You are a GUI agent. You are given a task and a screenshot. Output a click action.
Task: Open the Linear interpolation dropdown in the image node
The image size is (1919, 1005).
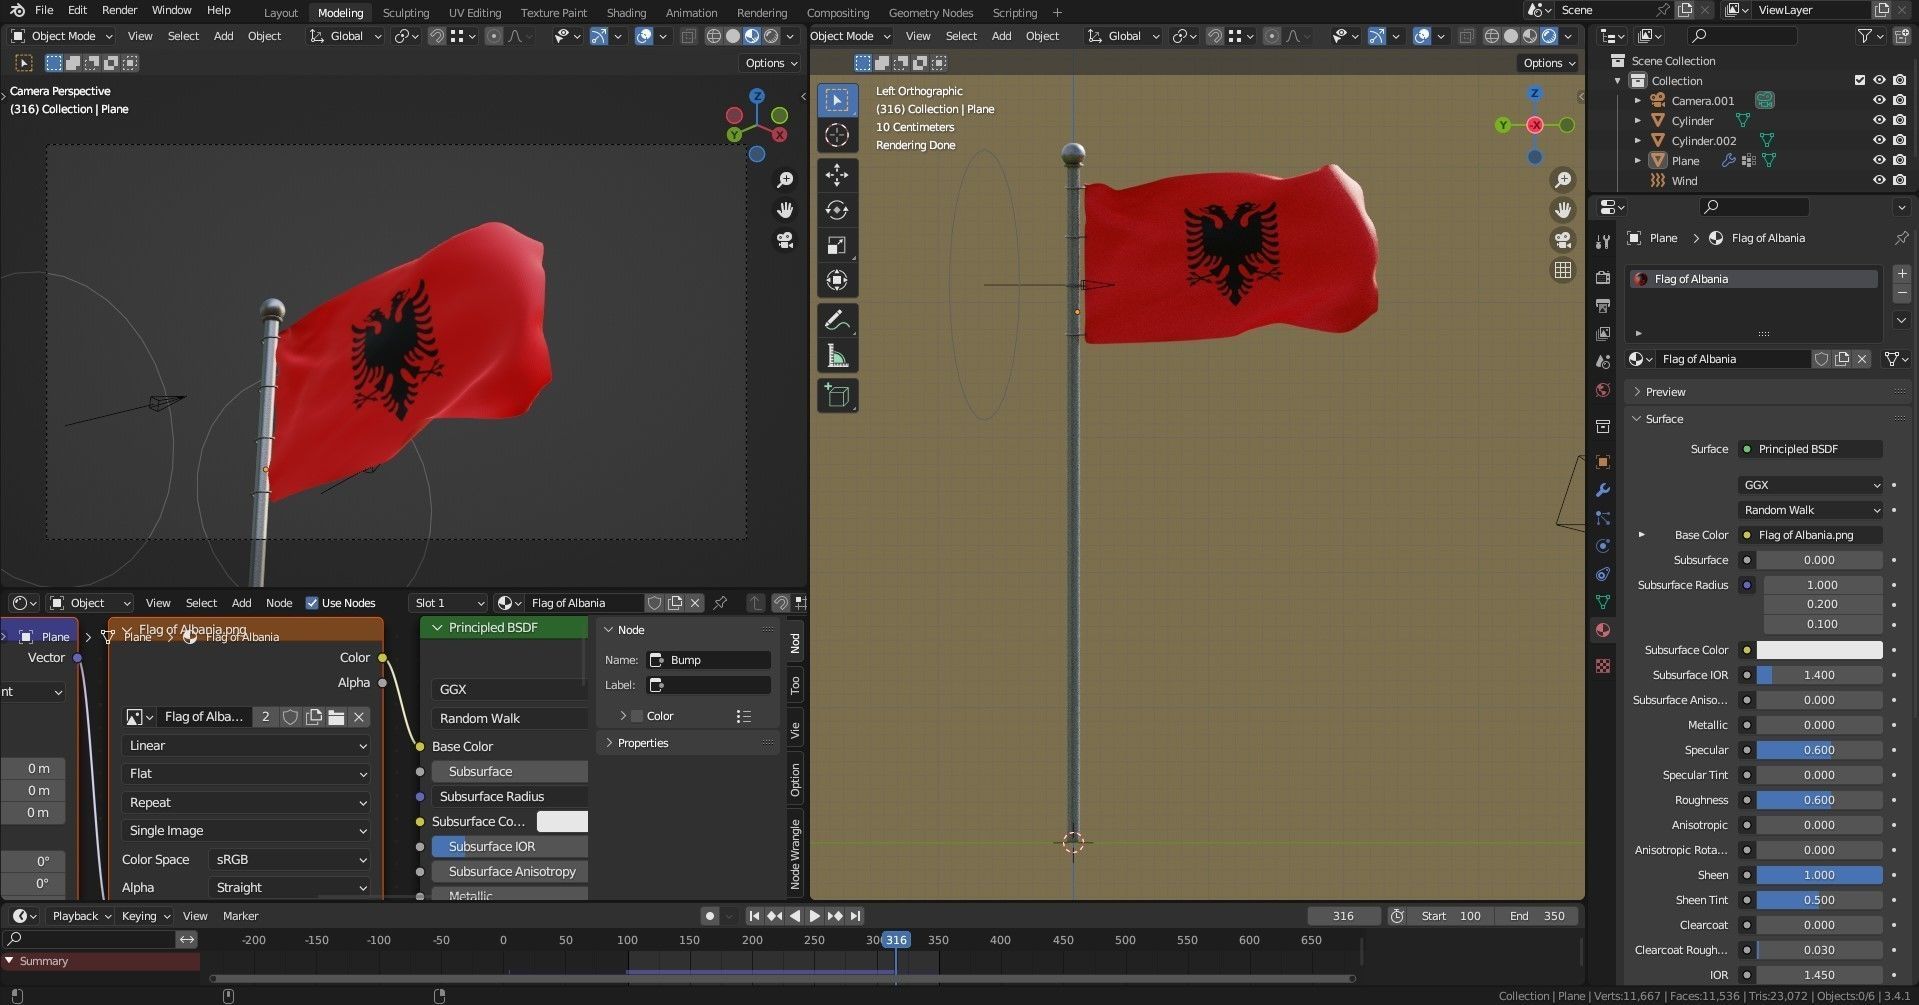click(x=246, y=746)
